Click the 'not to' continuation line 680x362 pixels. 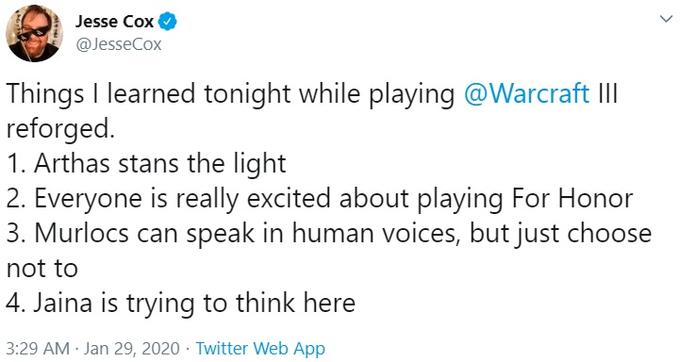click(42, 268)
